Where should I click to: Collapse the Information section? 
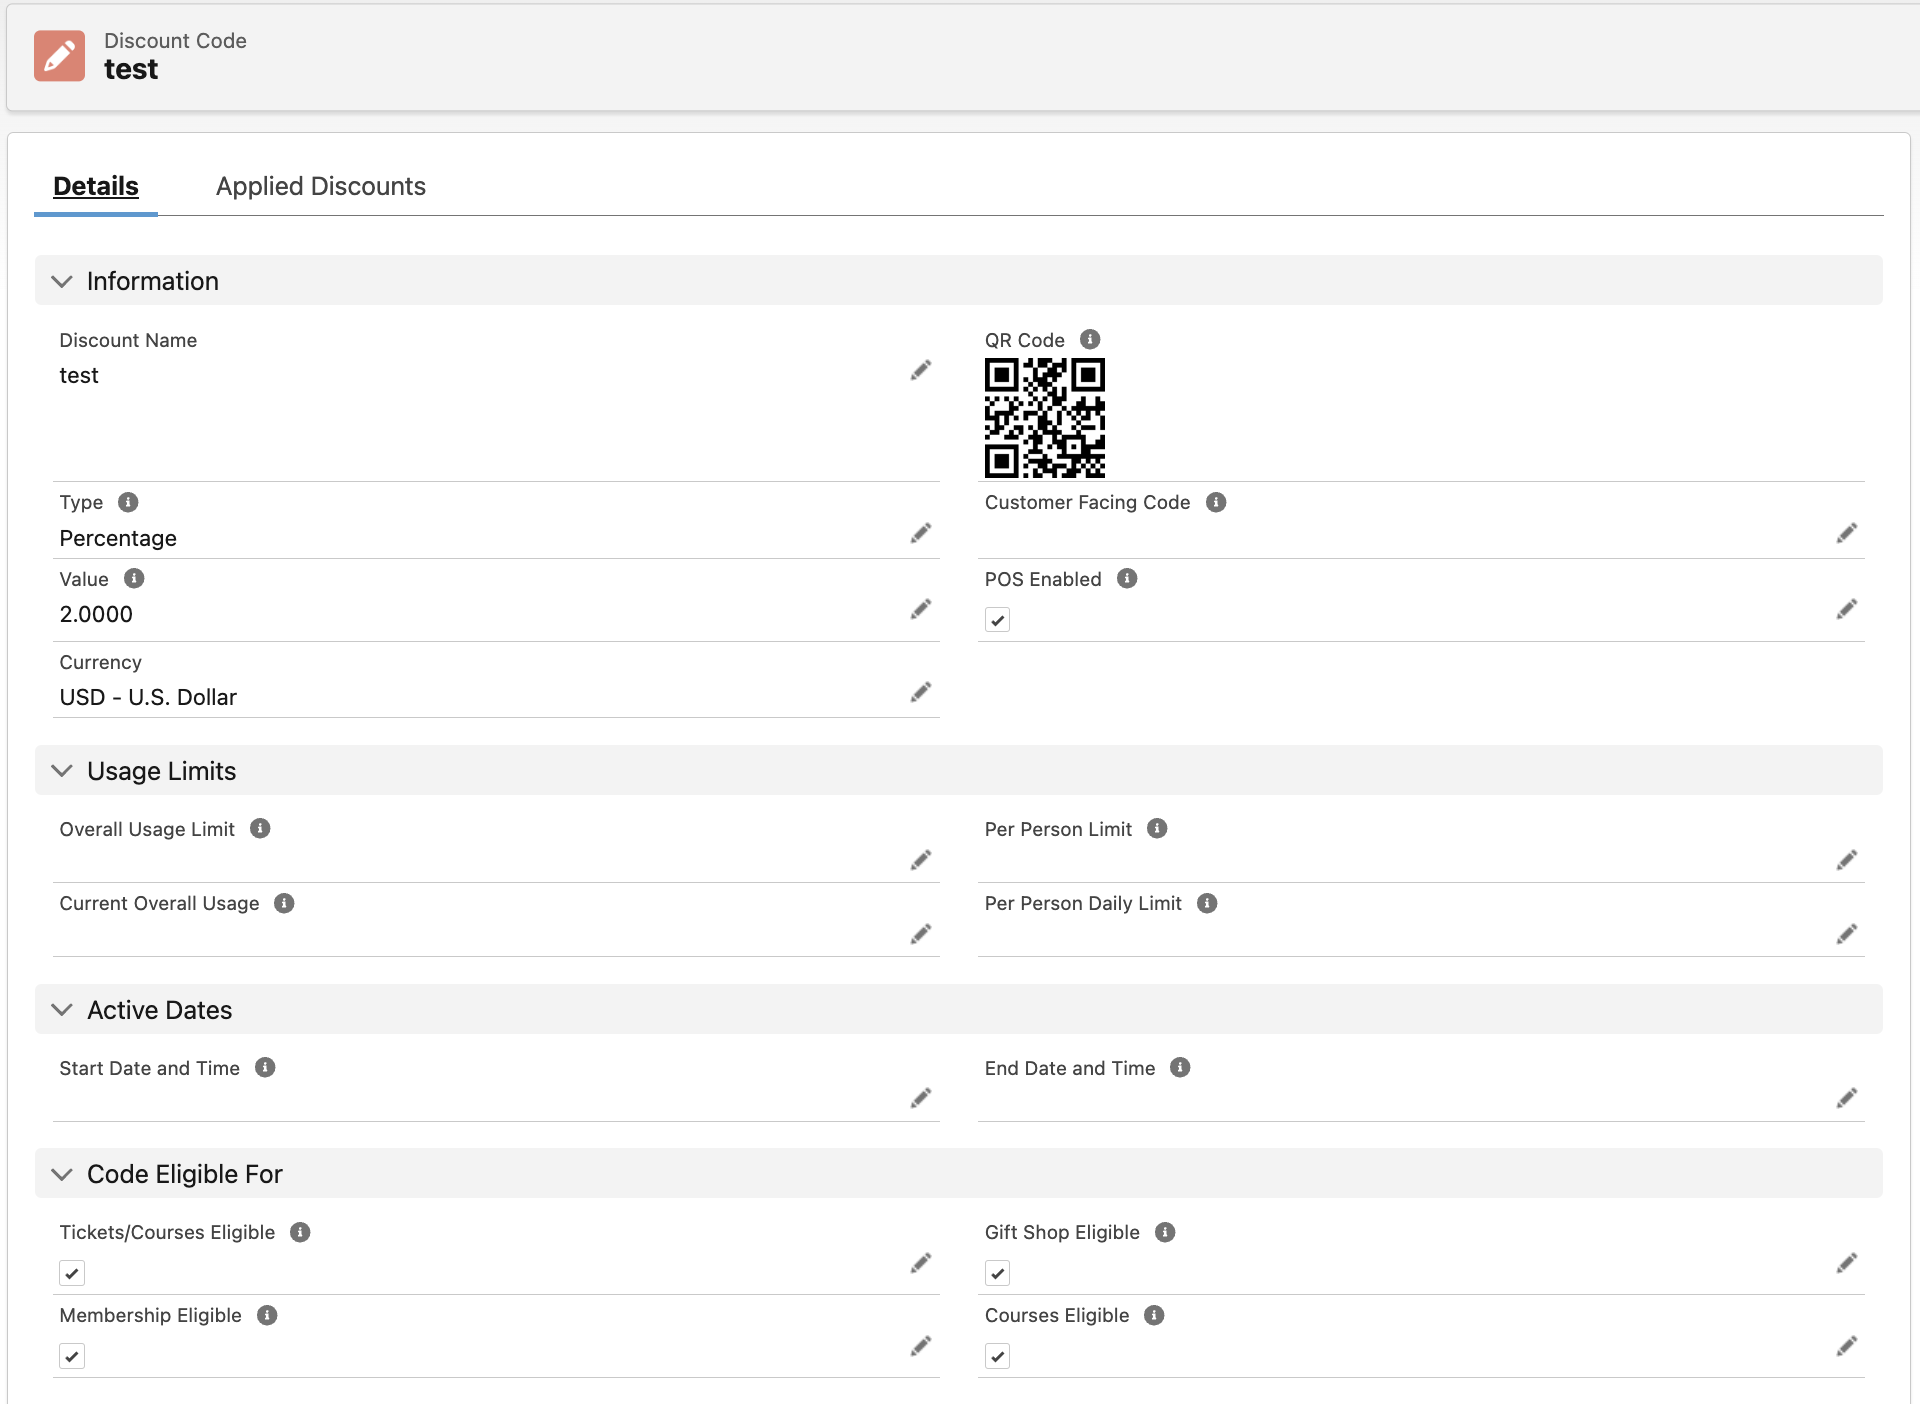(62, 281)
